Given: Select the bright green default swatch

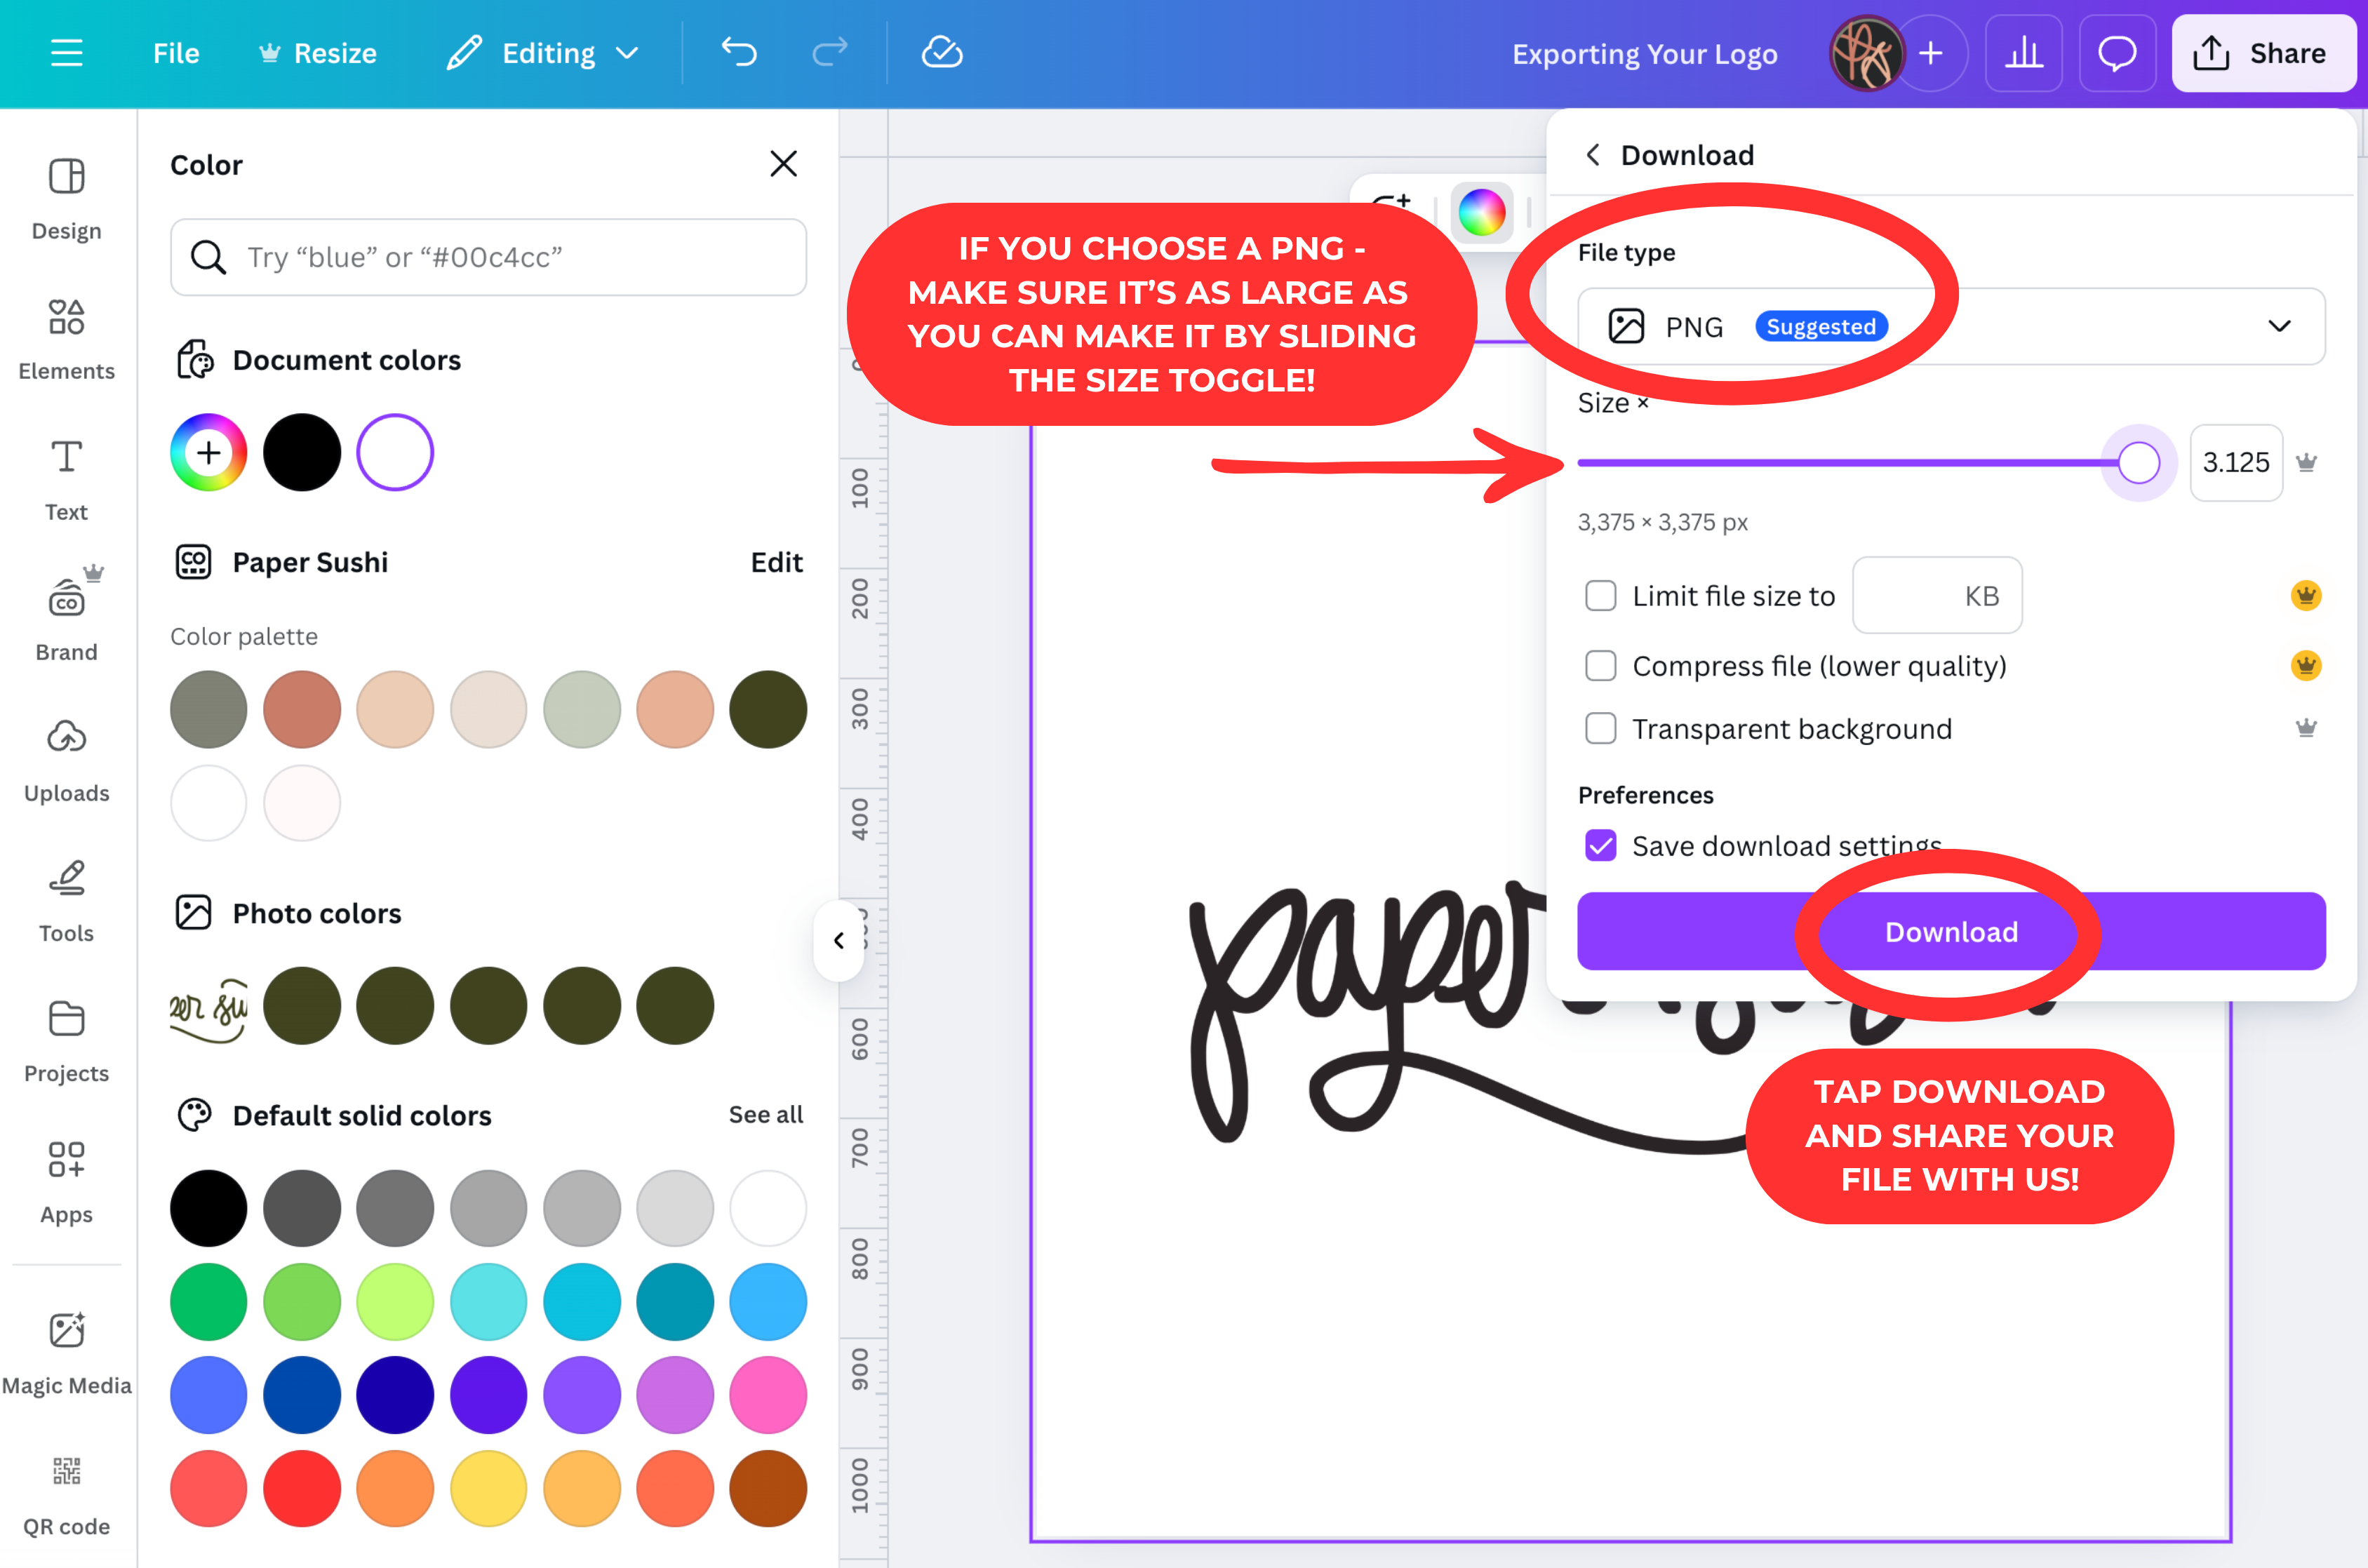Looking at the screenshot, I should click(x=208, y=1302).
